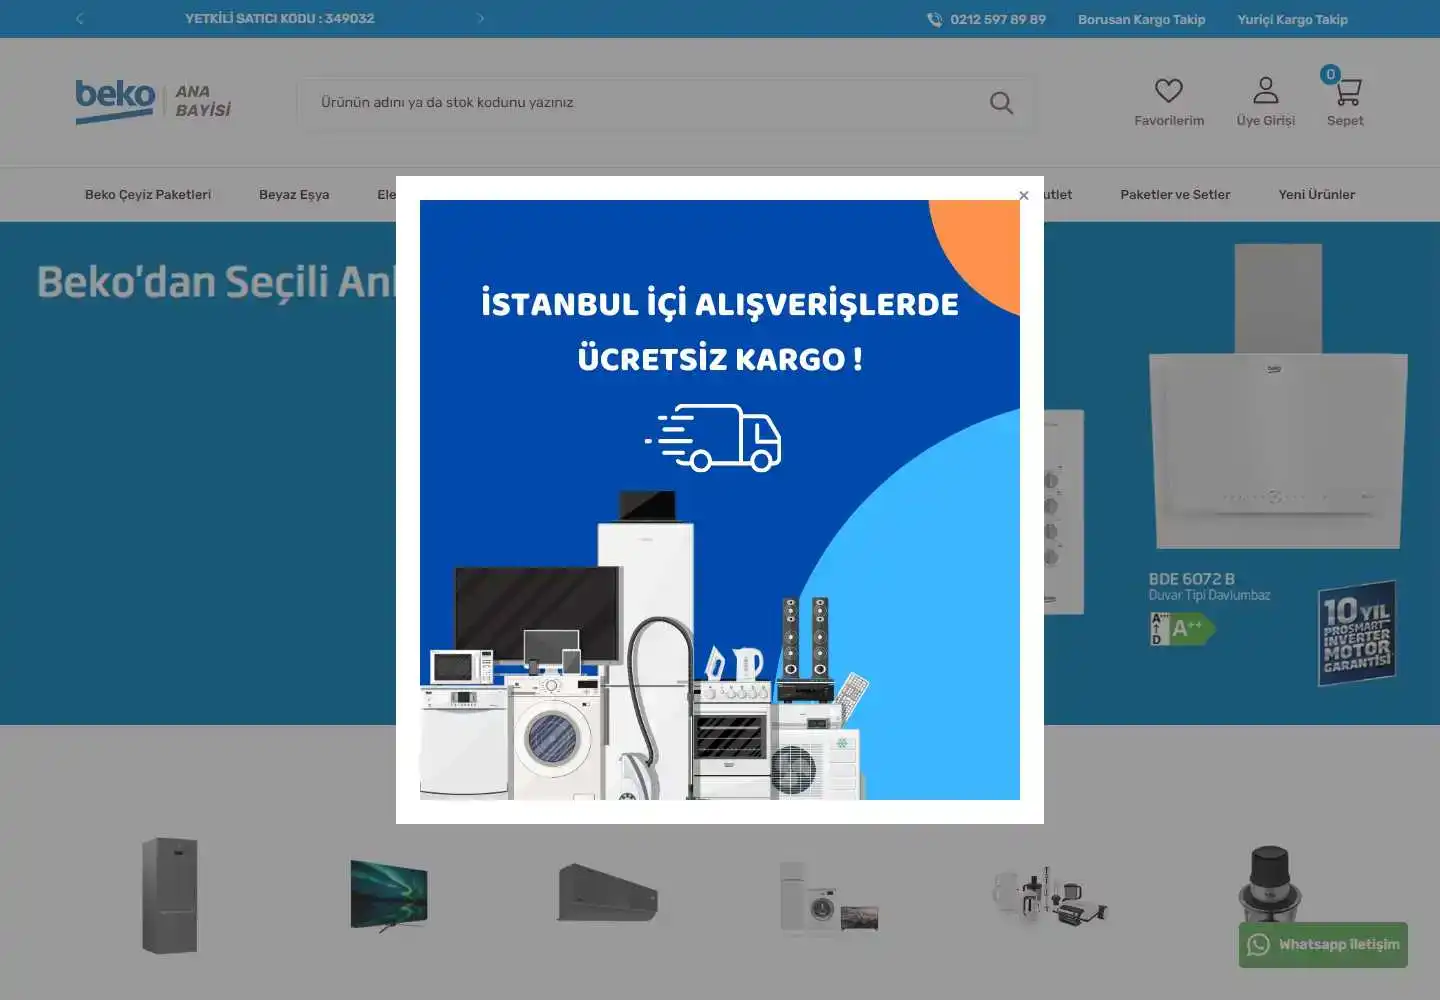Open Borusan Kargo Takip link
The image size is (1440, 1000).
pyautogui.click(x=1141, y=20)
